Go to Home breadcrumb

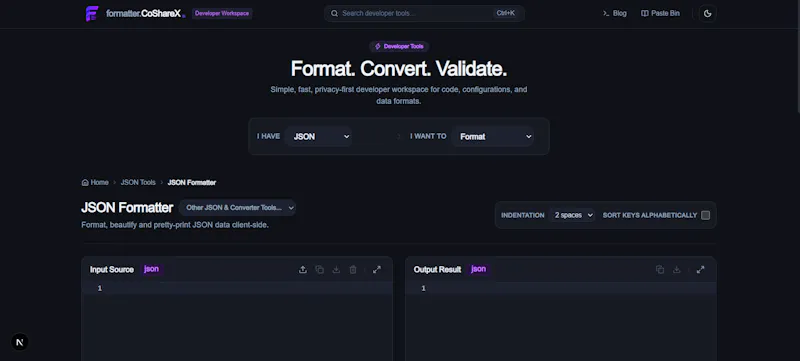[95, 183]
